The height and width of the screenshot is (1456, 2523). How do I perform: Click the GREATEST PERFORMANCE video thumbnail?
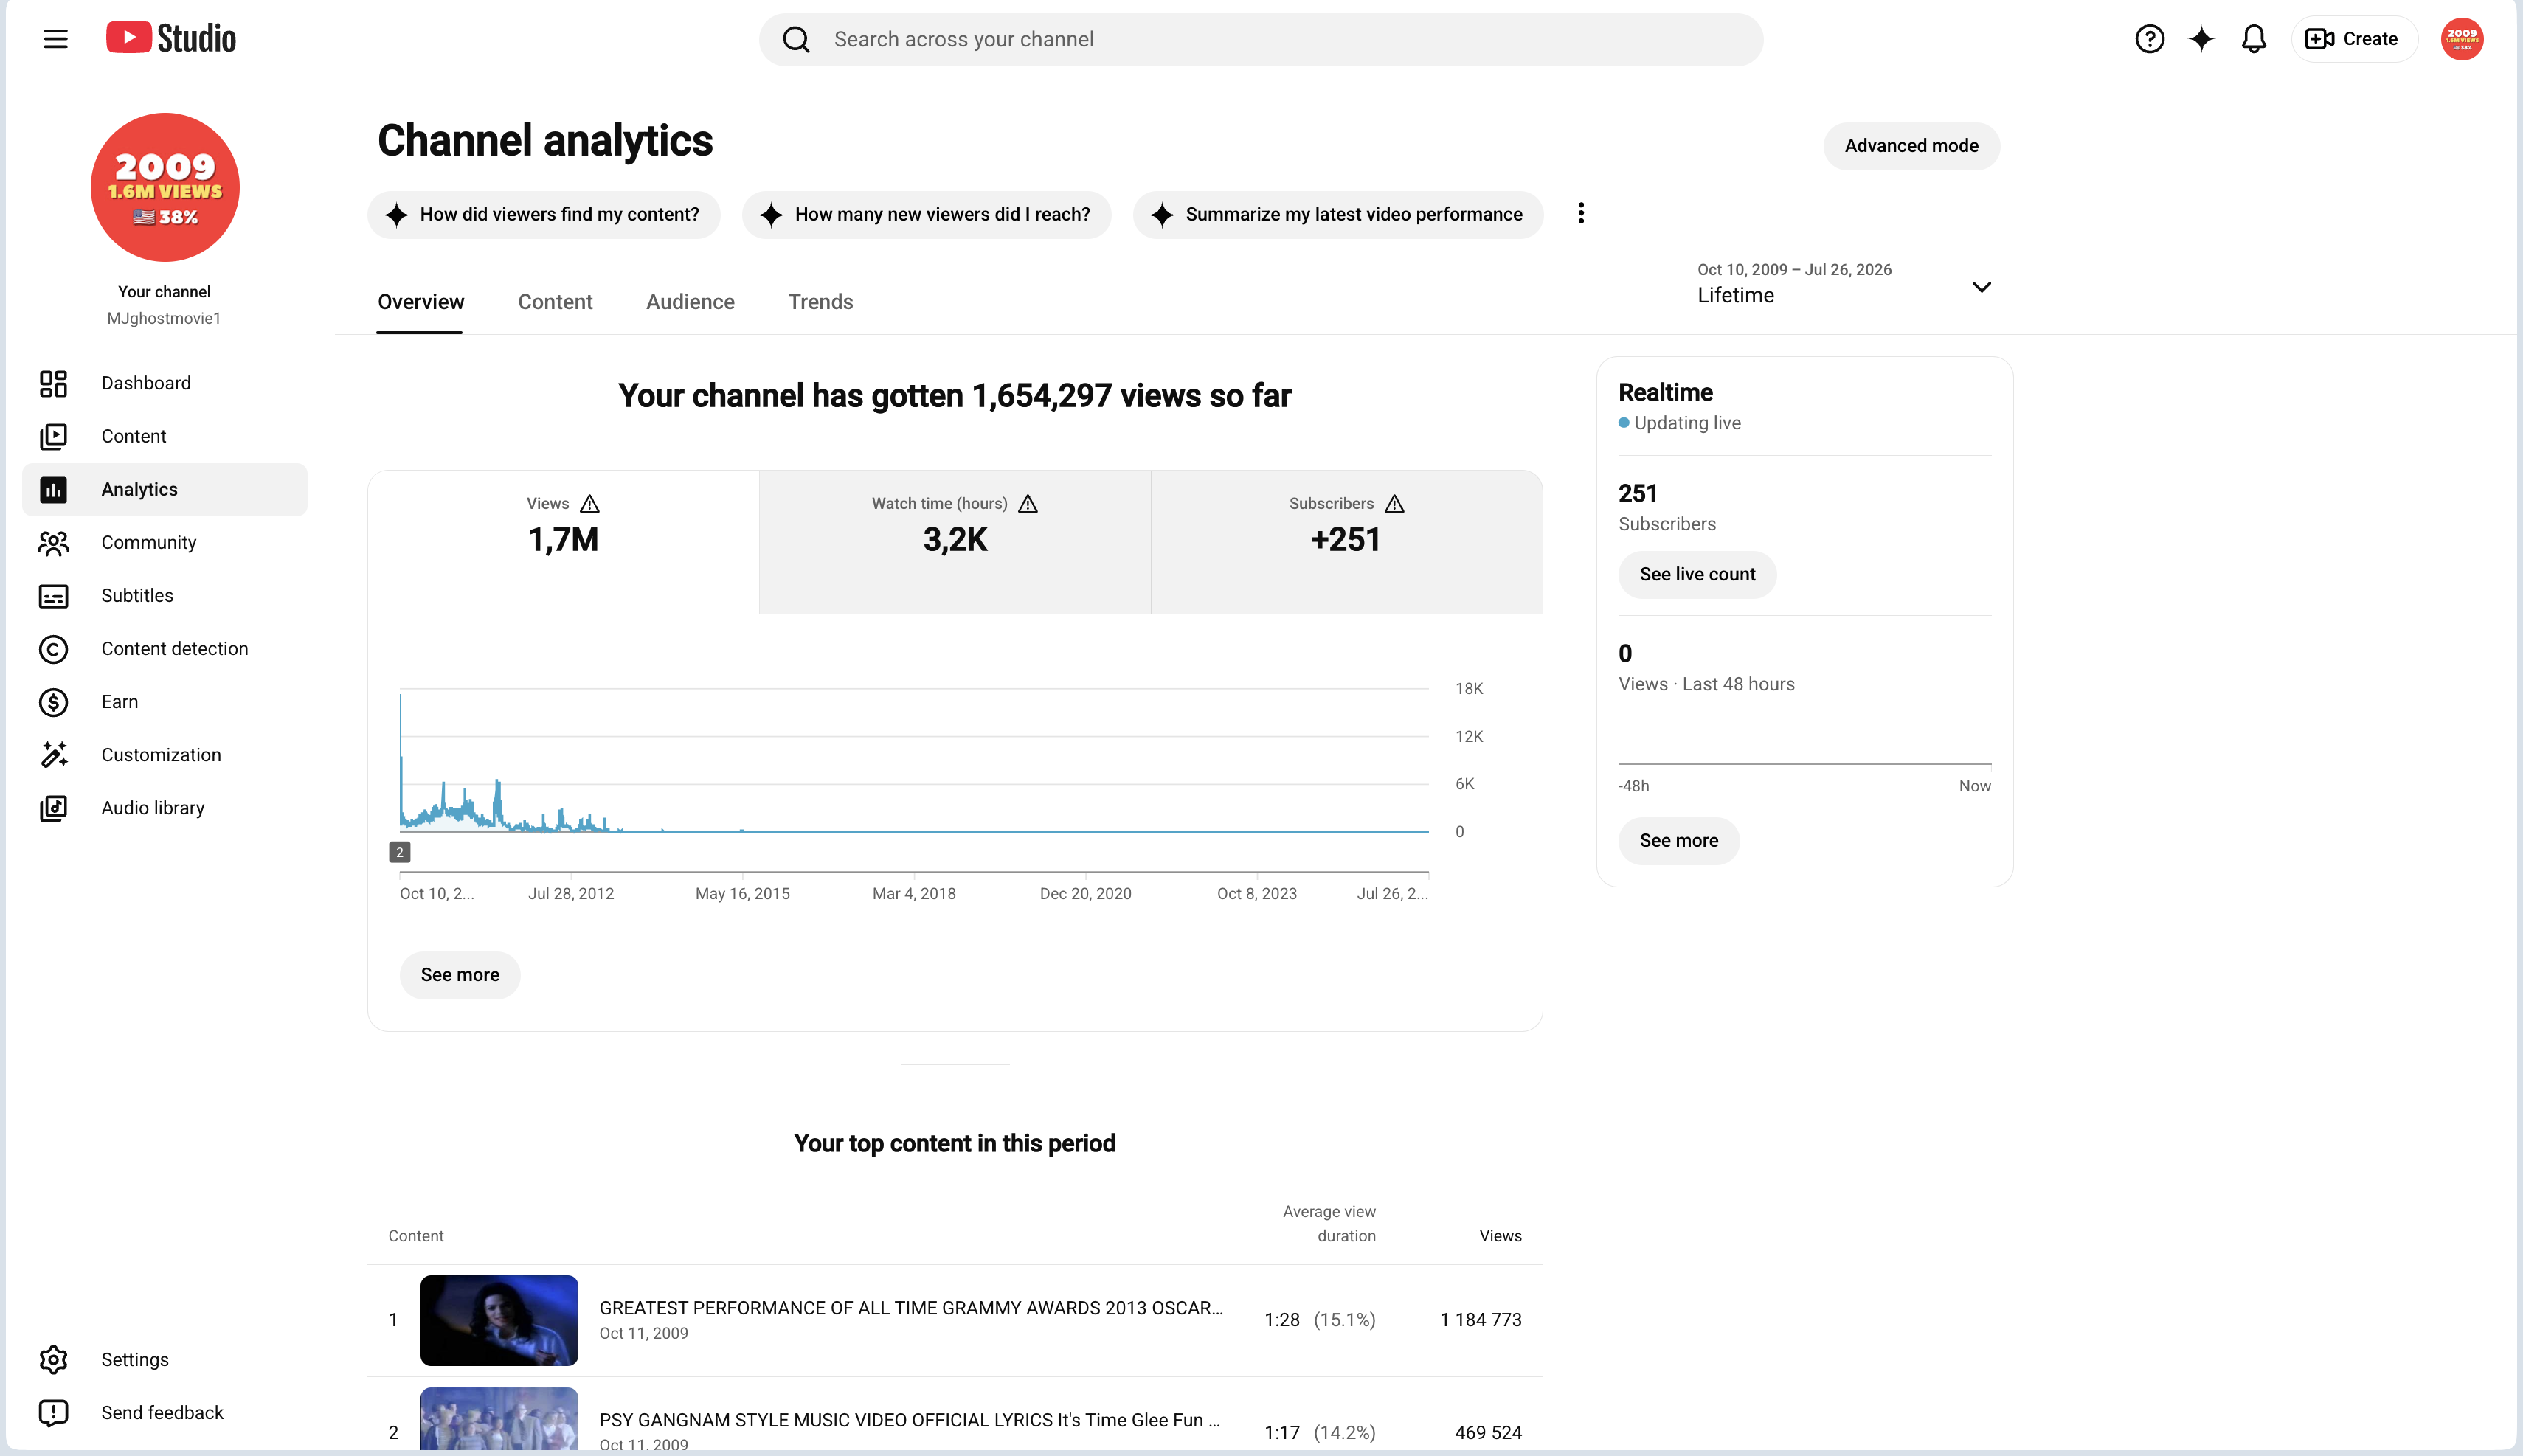(499, 1319)
